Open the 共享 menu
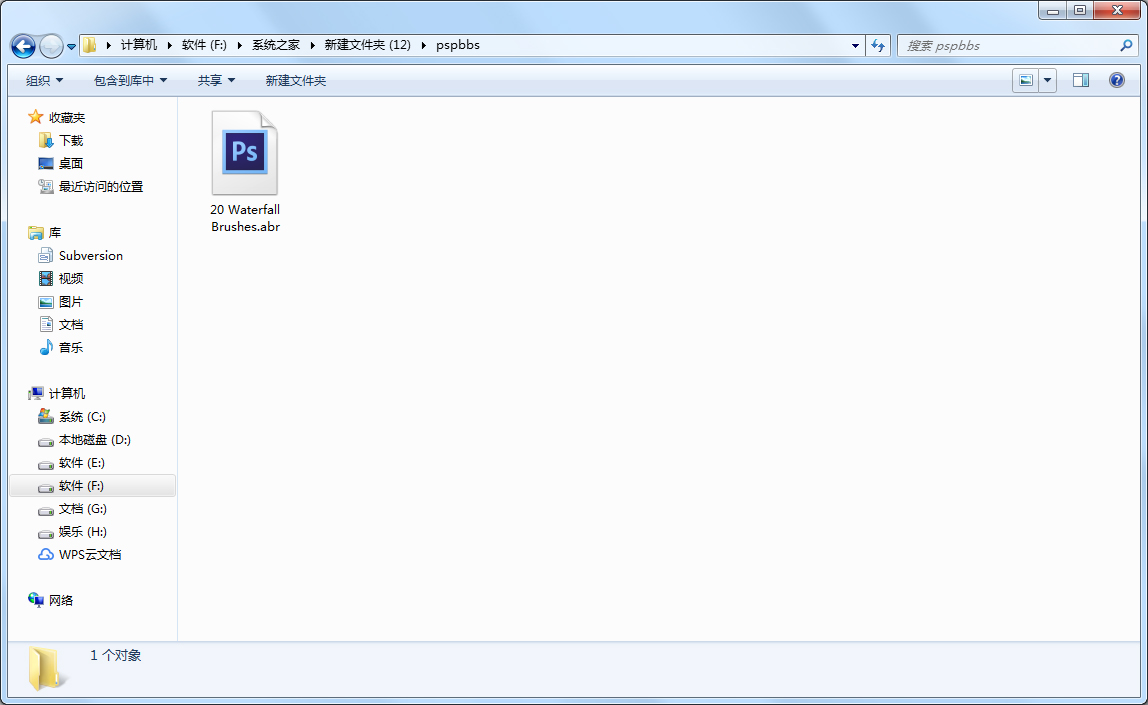 [x=216, y=81]
